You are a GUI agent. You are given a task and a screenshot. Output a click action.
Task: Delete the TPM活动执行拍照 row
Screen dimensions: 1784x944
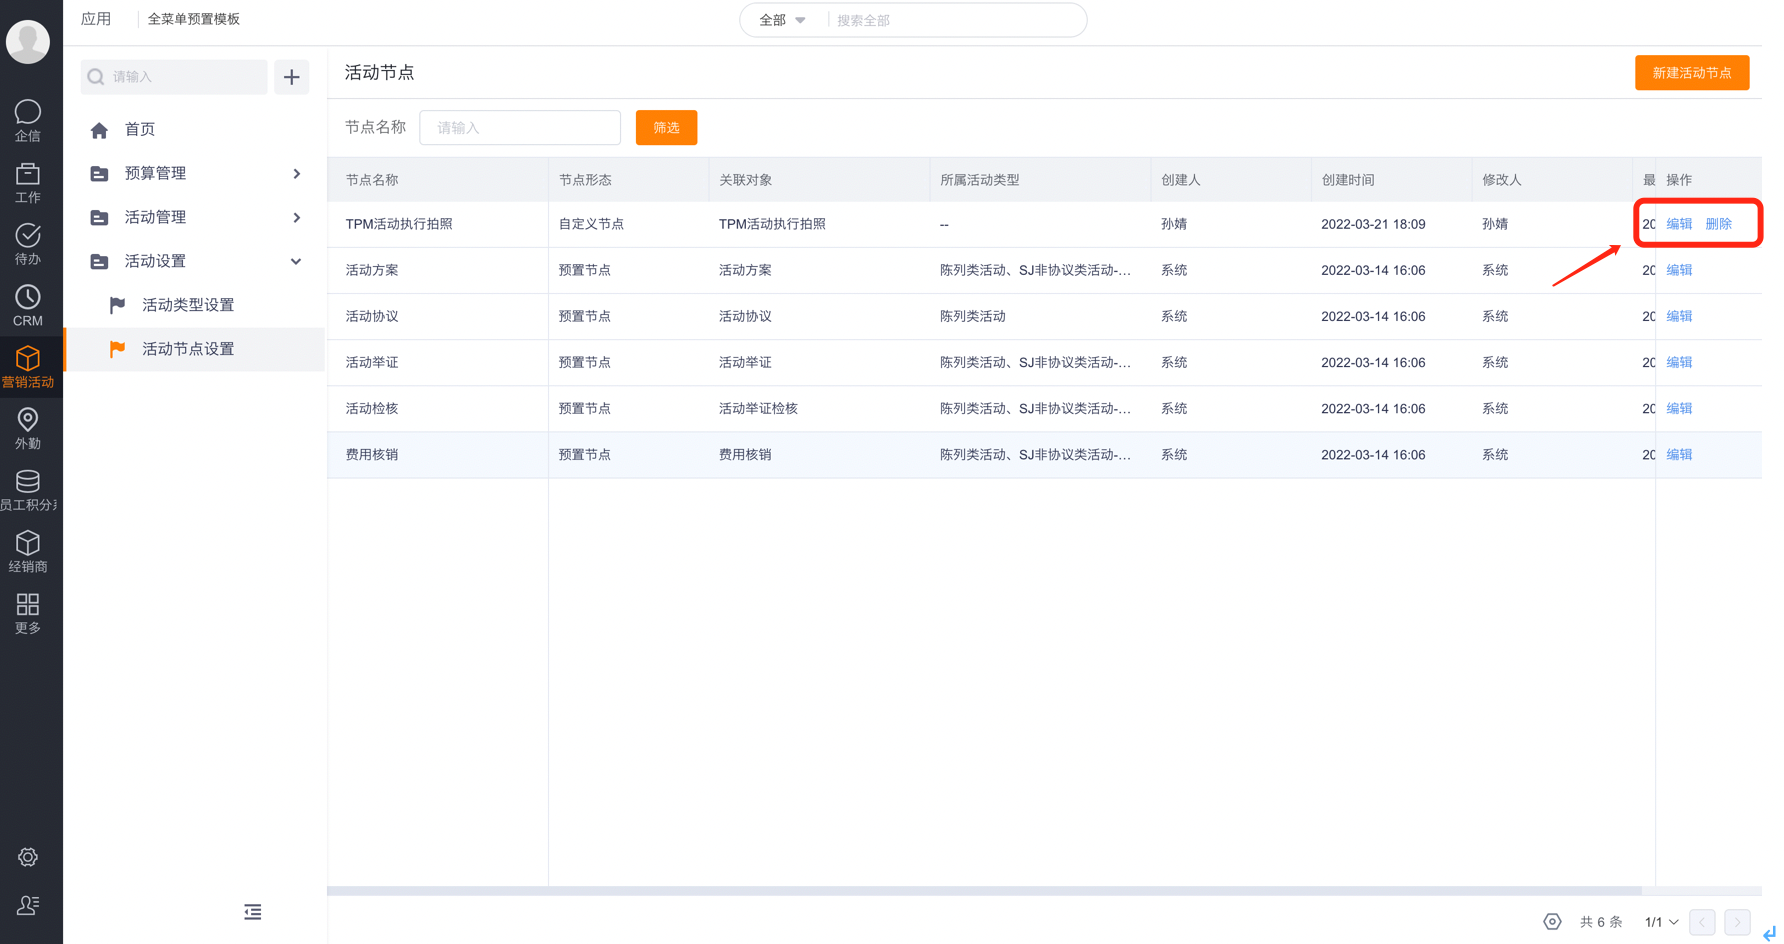(x=1718, y=224)
